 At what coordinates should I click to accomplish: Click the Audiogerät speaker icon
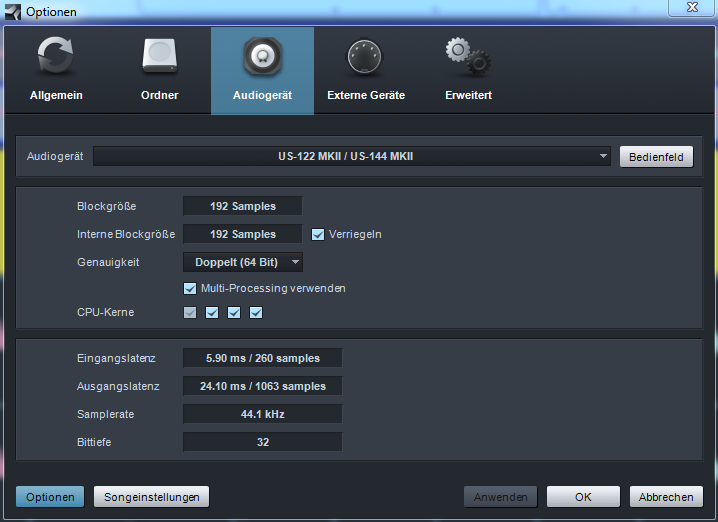262,56
